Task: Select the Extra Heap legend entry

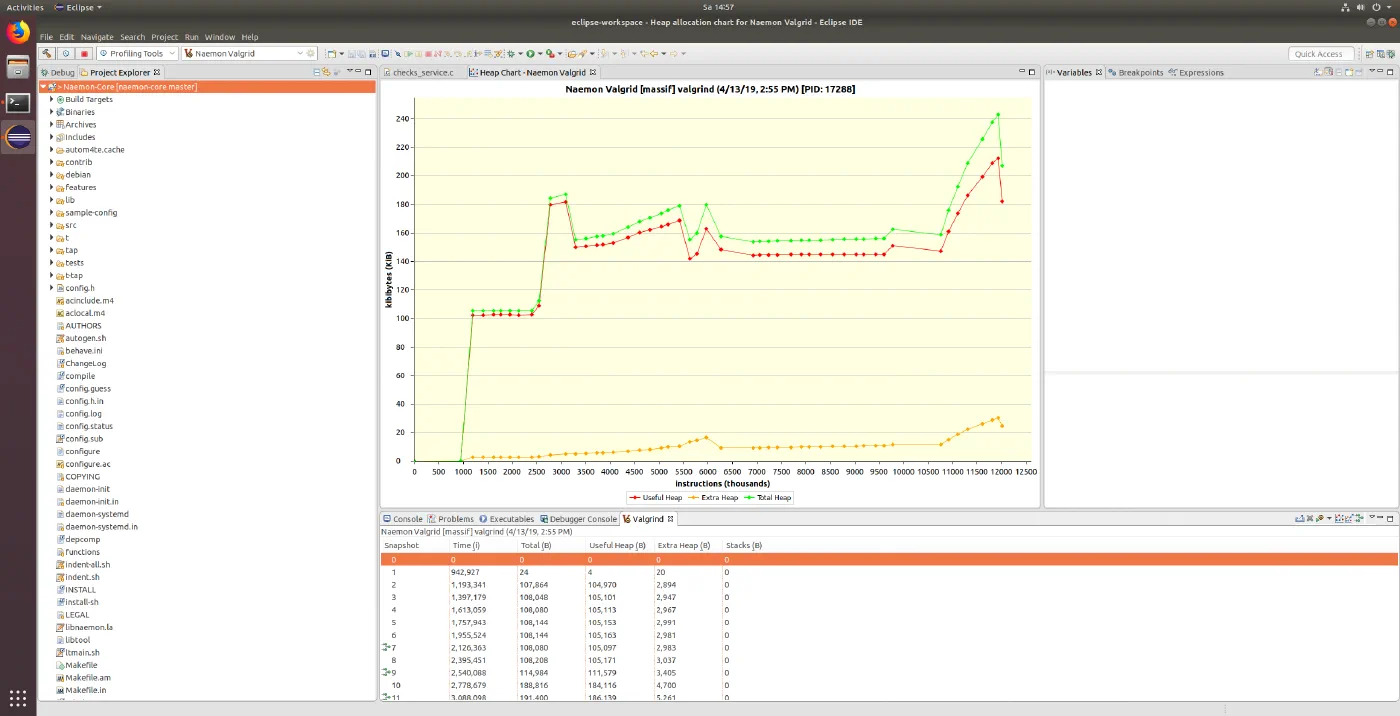Action: point(715,497)
